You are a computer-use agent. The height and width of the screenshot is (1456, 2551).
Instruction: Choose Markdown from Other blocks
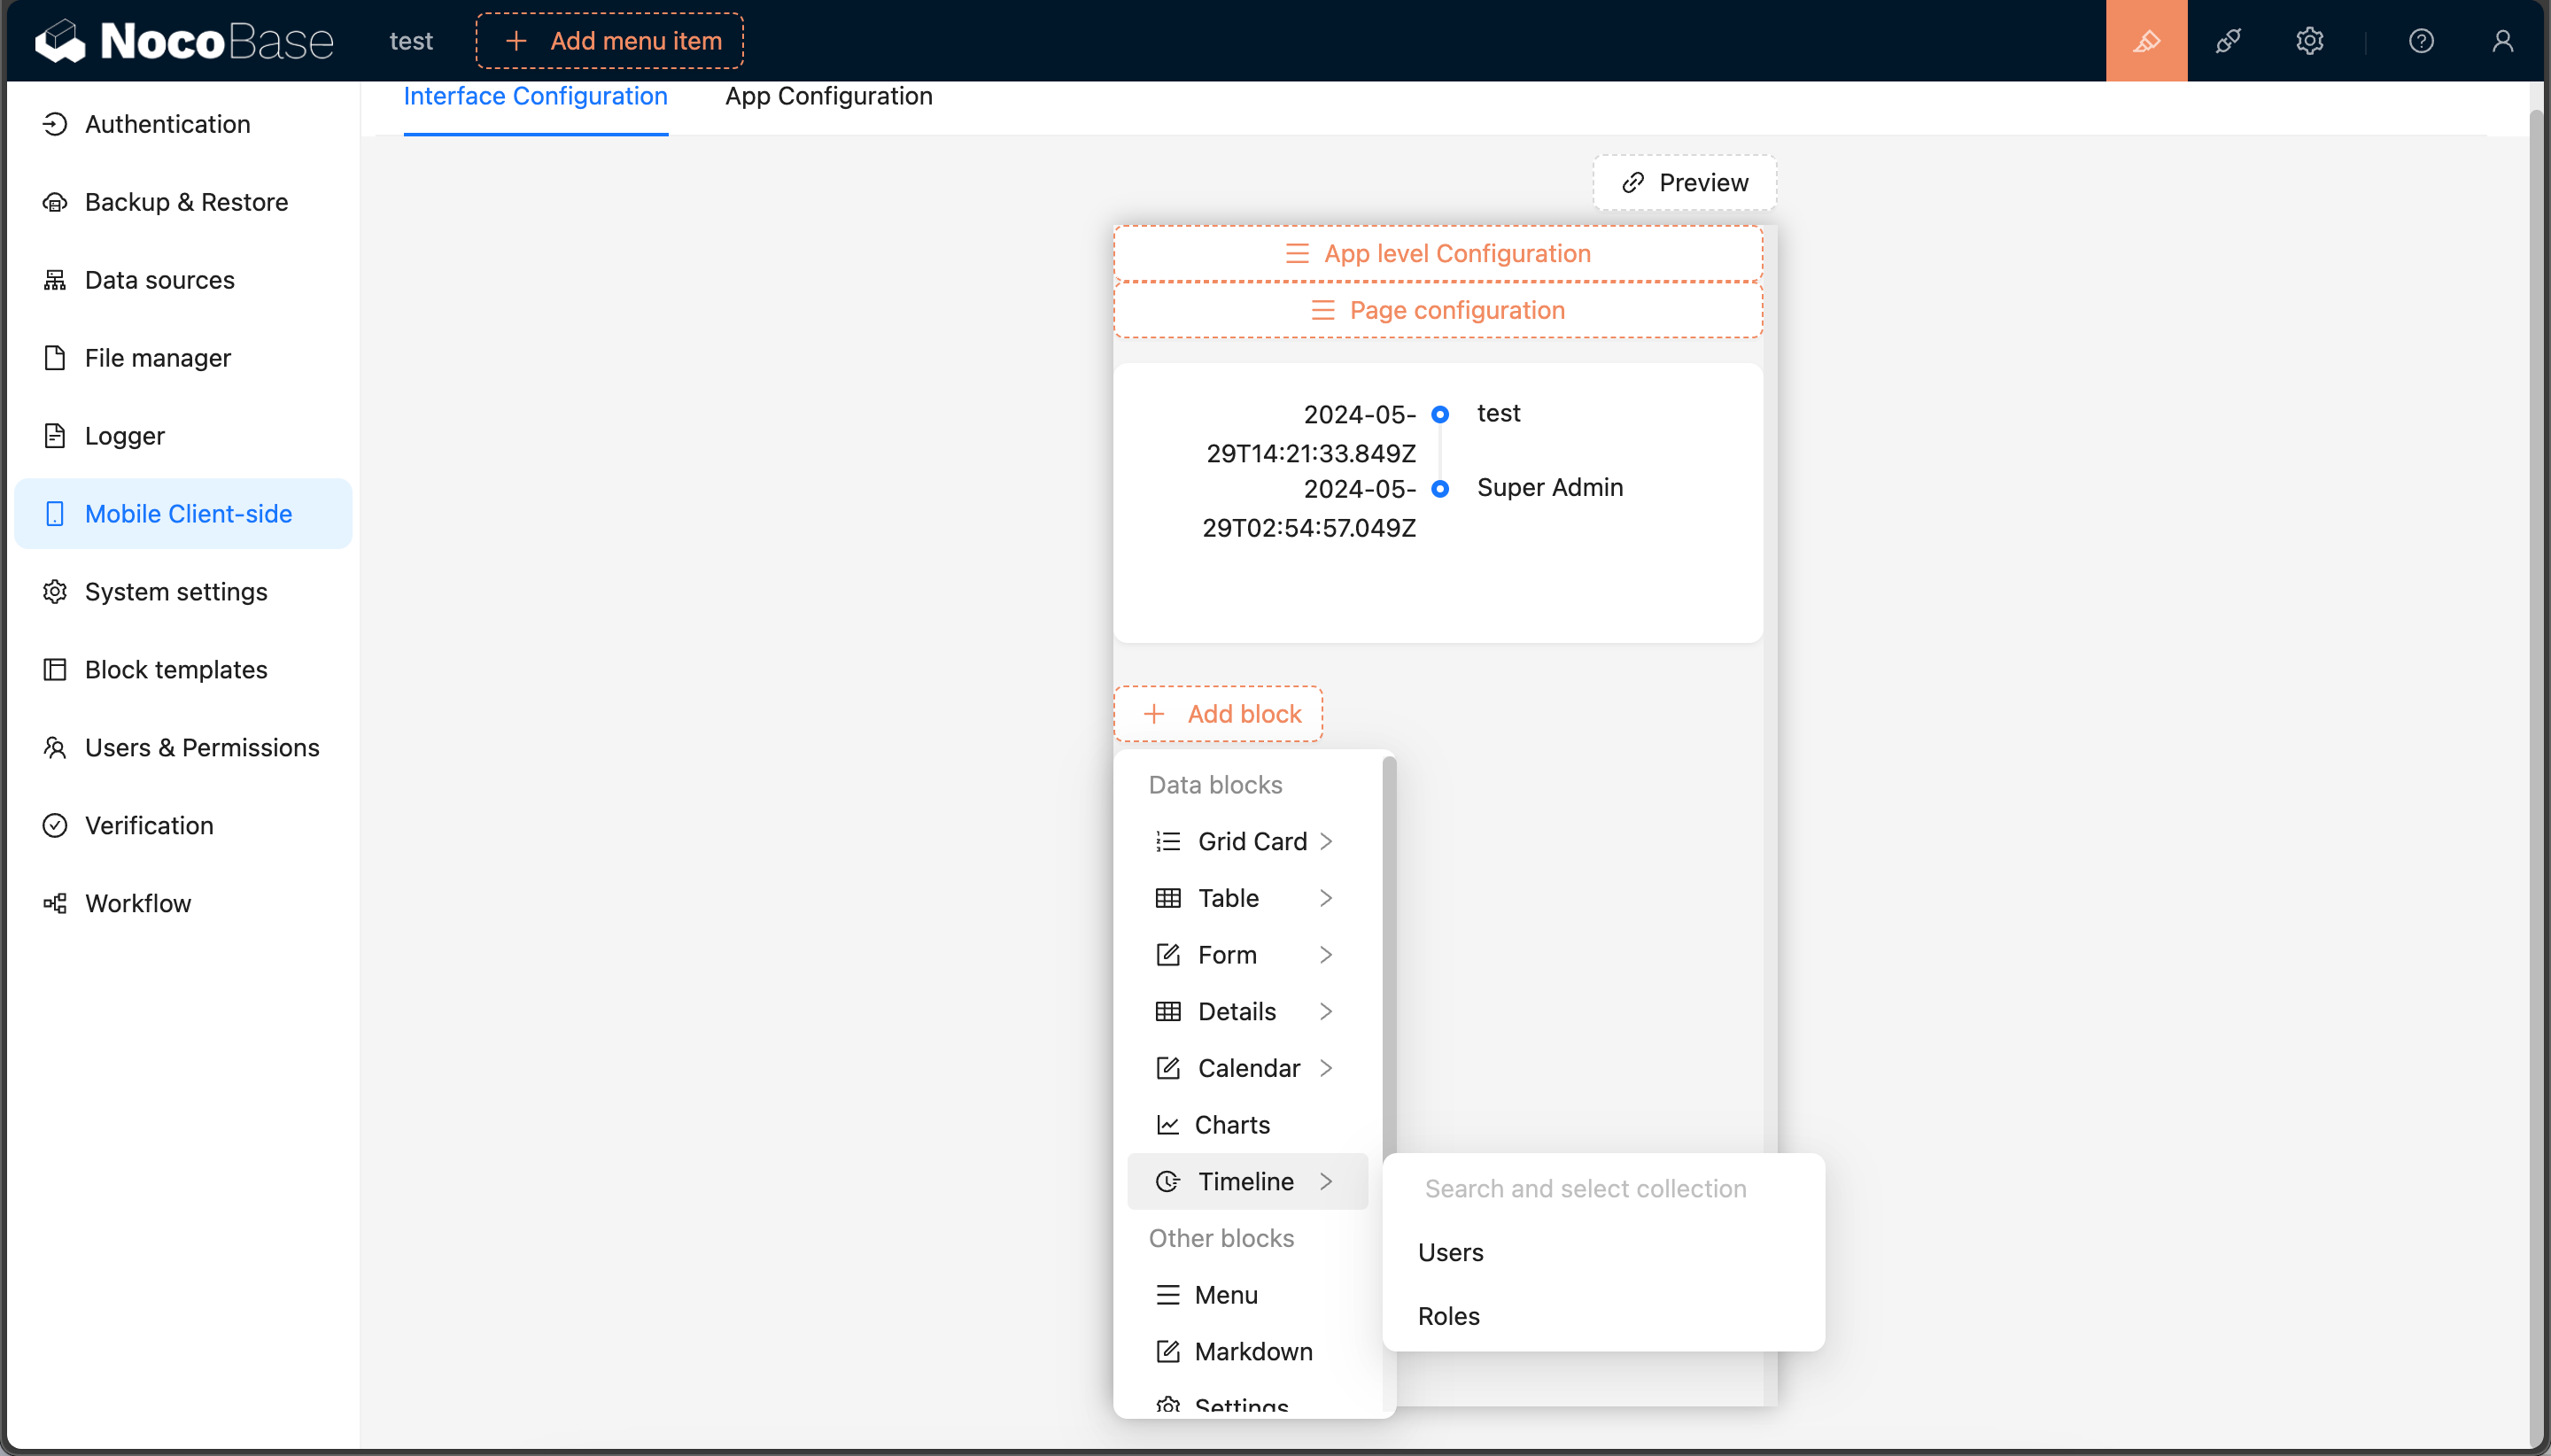tap(1252, 1351)
